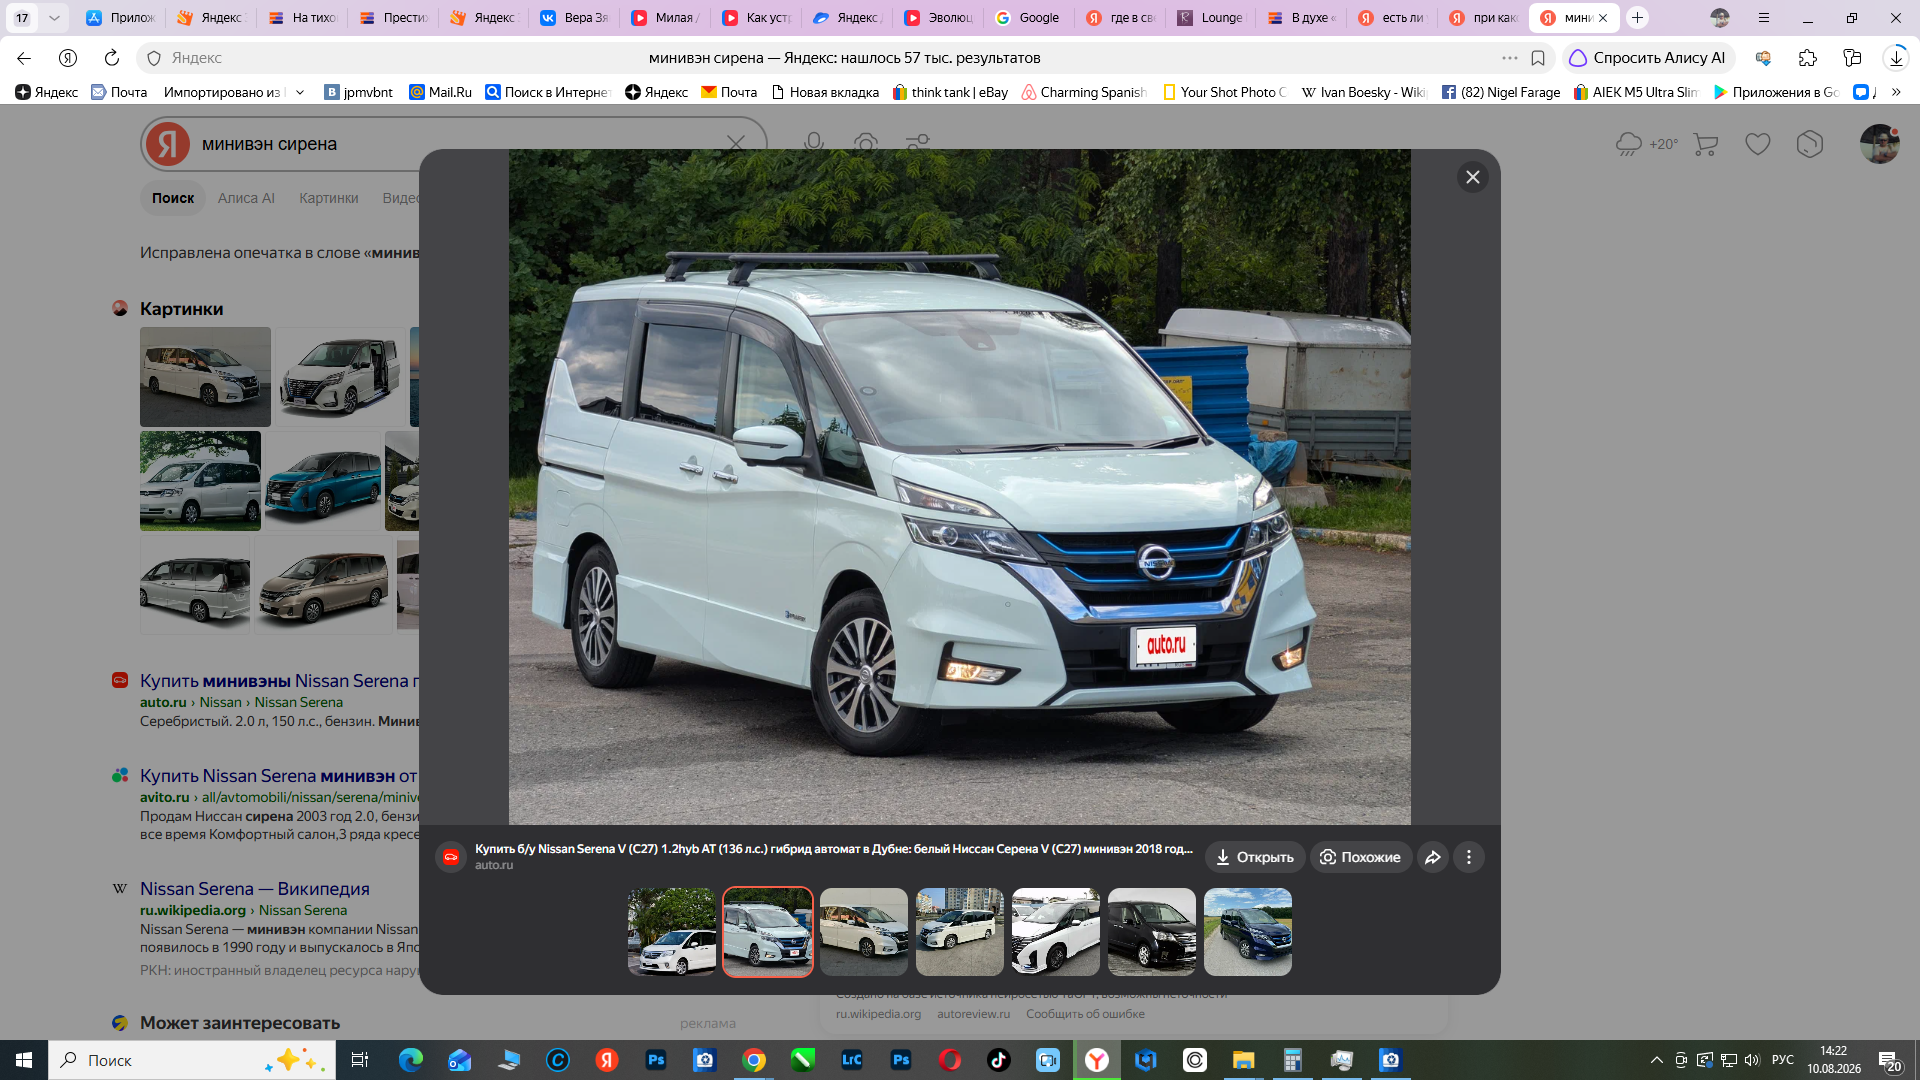Viewport: 1920px width, 1080px height.
Task: Open the autoreview.ru source link
Action: point(973,1014)
